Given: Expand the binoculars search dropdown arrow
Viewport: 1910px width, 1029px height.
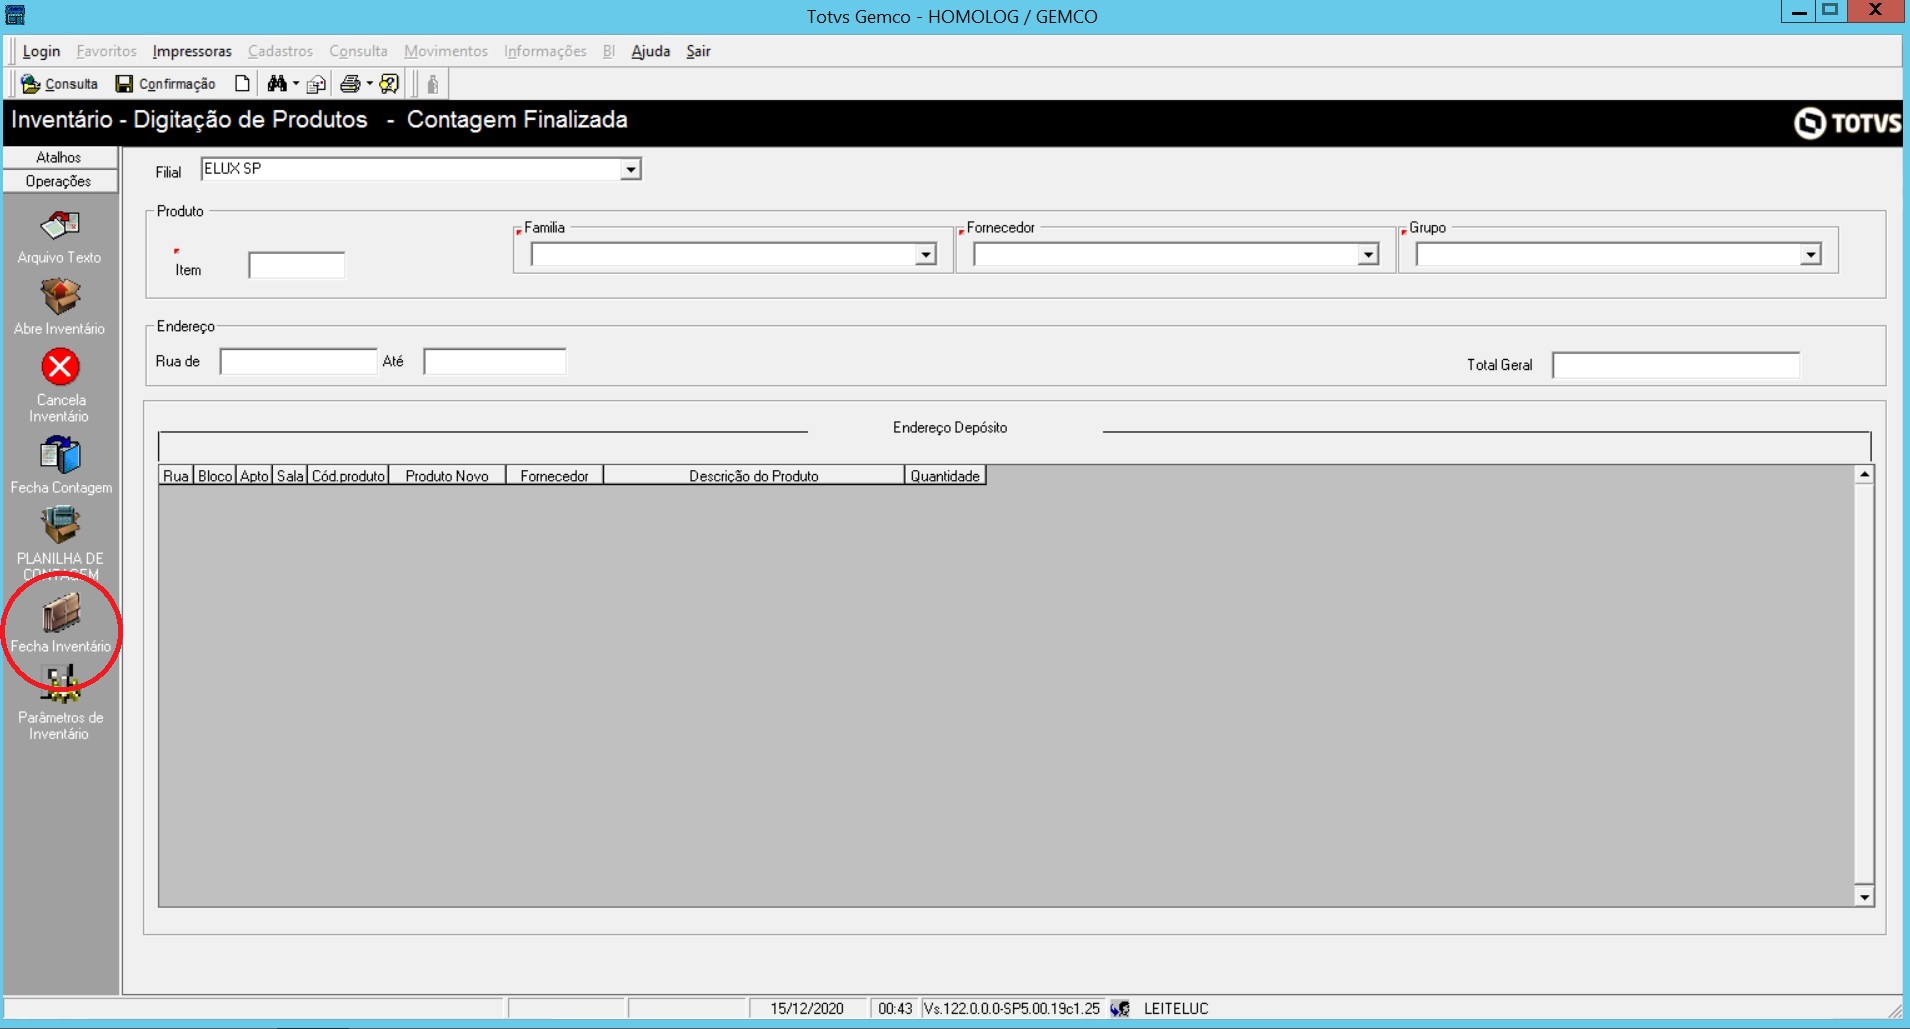Looking at the screenshot, I should (296, 84).
